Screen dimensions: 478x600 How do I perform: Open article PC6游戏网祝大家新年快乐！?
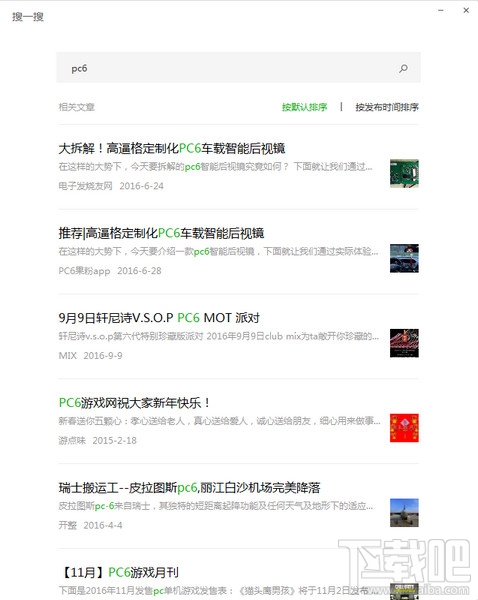[134, 403]
